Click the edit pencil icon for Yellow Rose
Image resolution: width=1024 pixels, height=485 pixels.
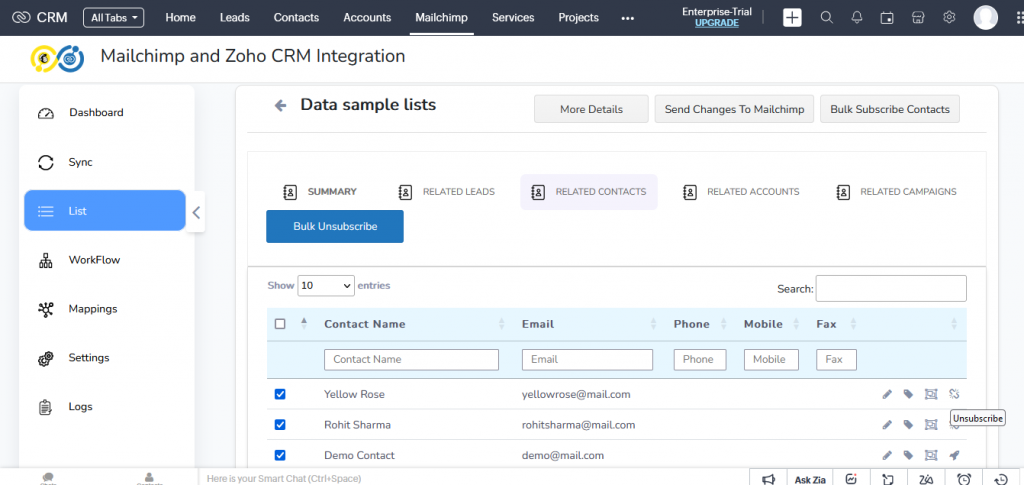tap(887, 394)
